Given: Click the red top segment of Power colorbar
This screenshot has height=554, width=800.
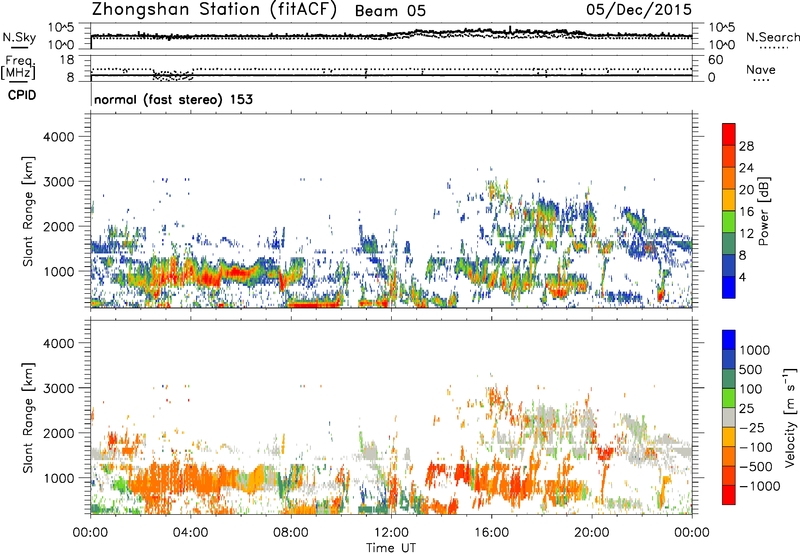Looking at the screenshot, I should tap(729, 134).
